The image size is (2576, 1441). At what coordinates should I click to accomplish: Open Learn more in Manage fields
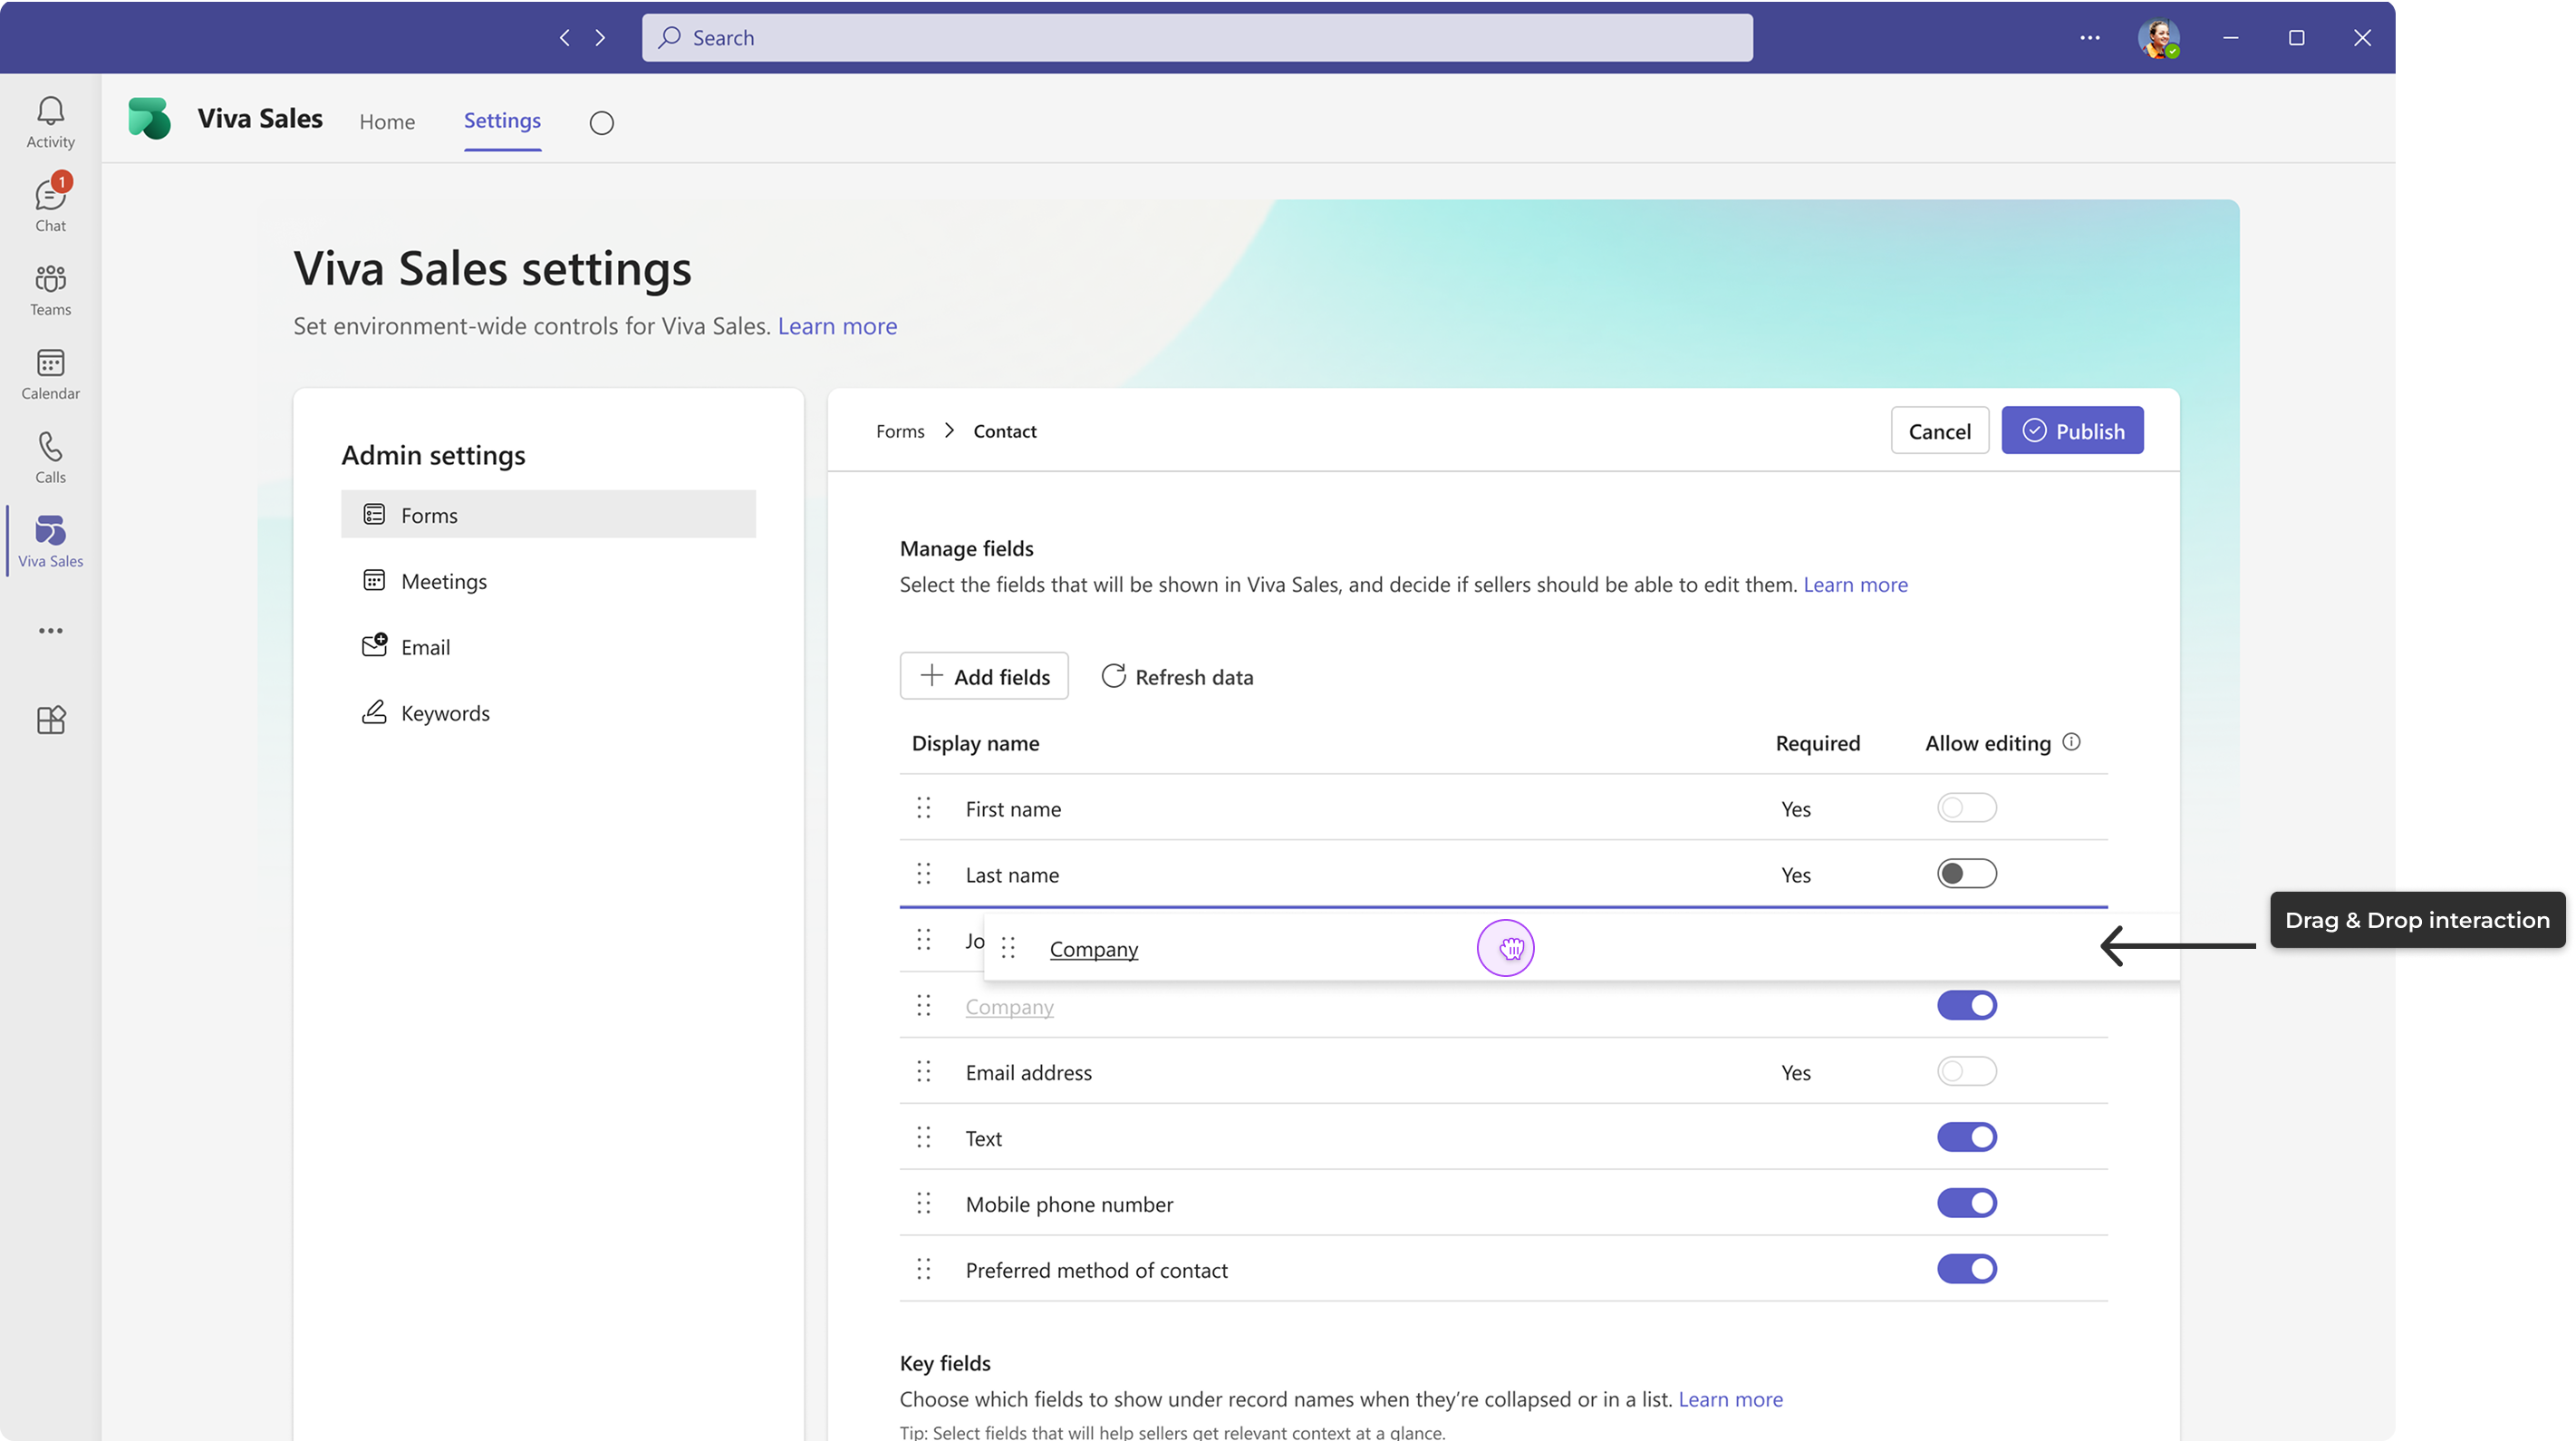click(1855, 585)
